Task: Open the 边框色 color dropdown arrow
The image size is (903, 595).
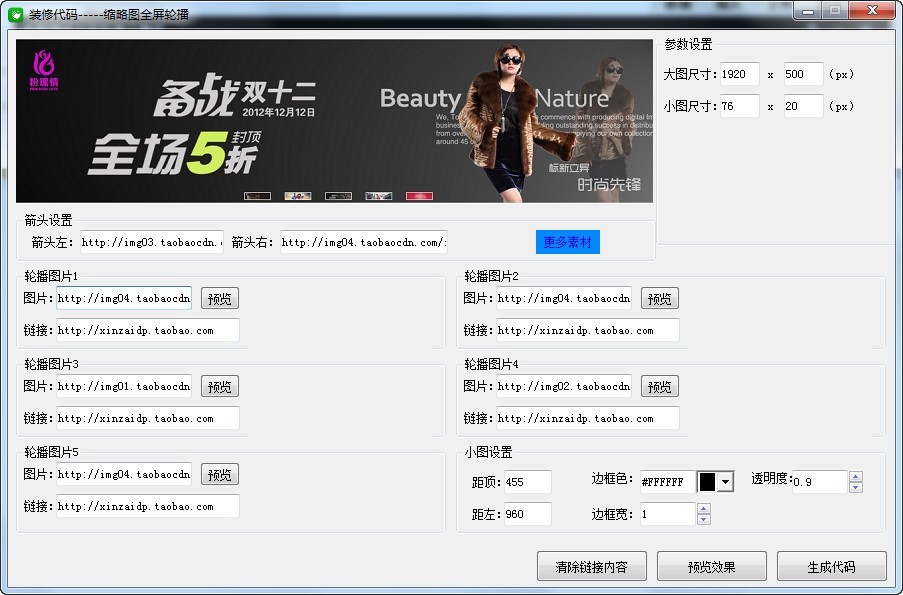Action: (726, 482)
